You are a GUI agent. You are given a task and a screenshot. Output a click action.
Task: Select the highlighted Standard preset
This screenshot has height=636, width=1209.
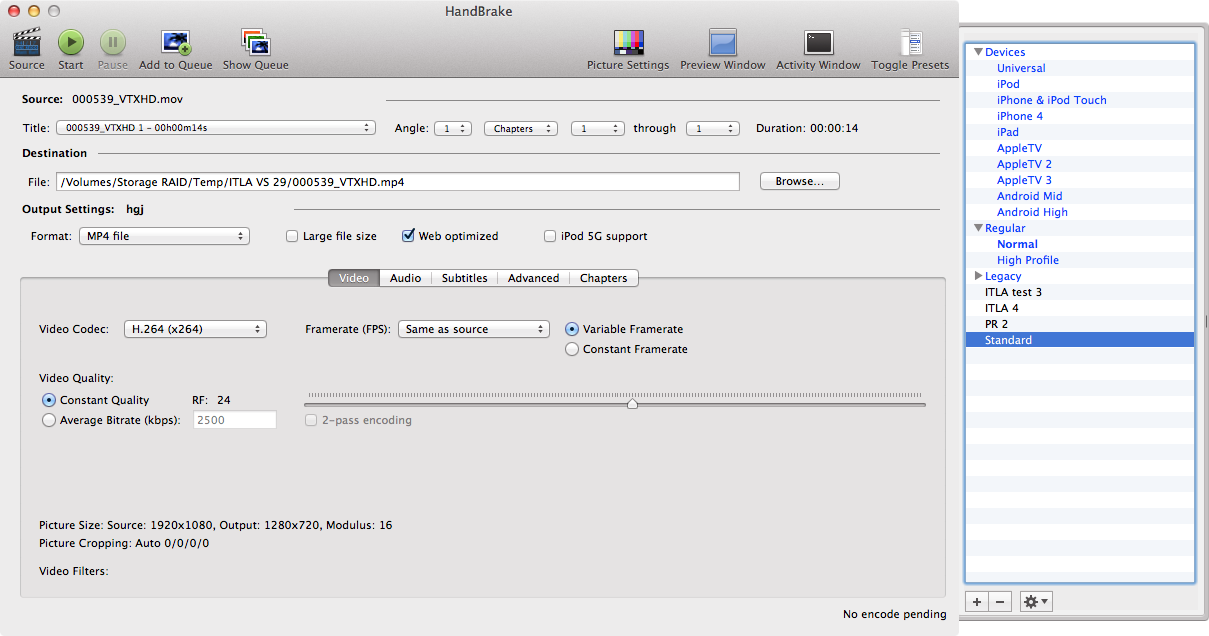click(x=1080, y=340)
